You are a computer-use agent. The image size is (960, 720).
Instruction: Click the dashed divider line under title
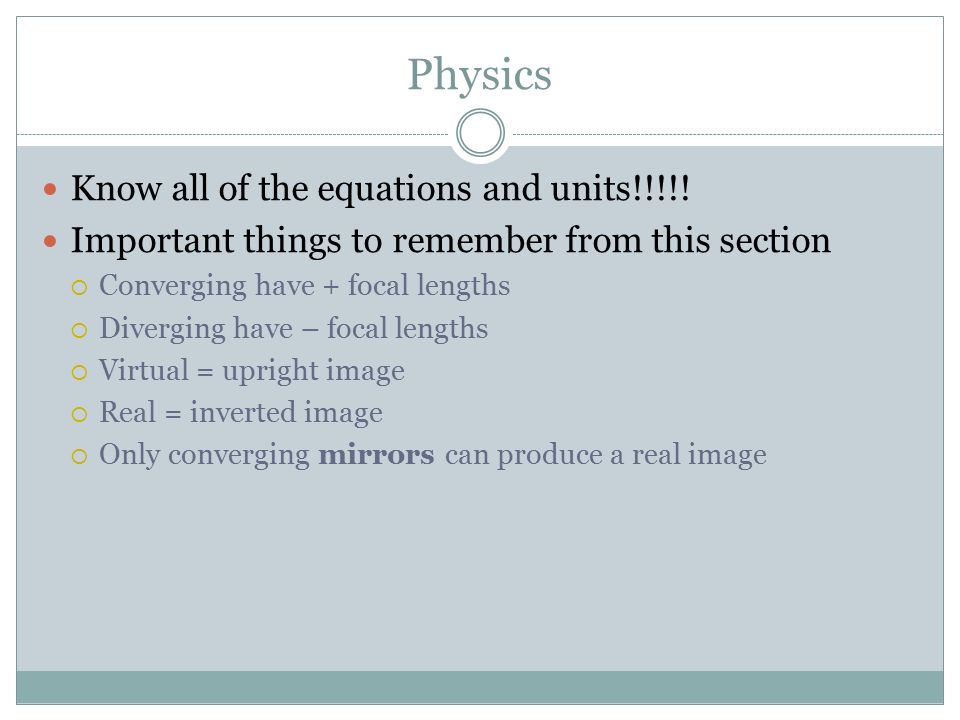[233, 134]
